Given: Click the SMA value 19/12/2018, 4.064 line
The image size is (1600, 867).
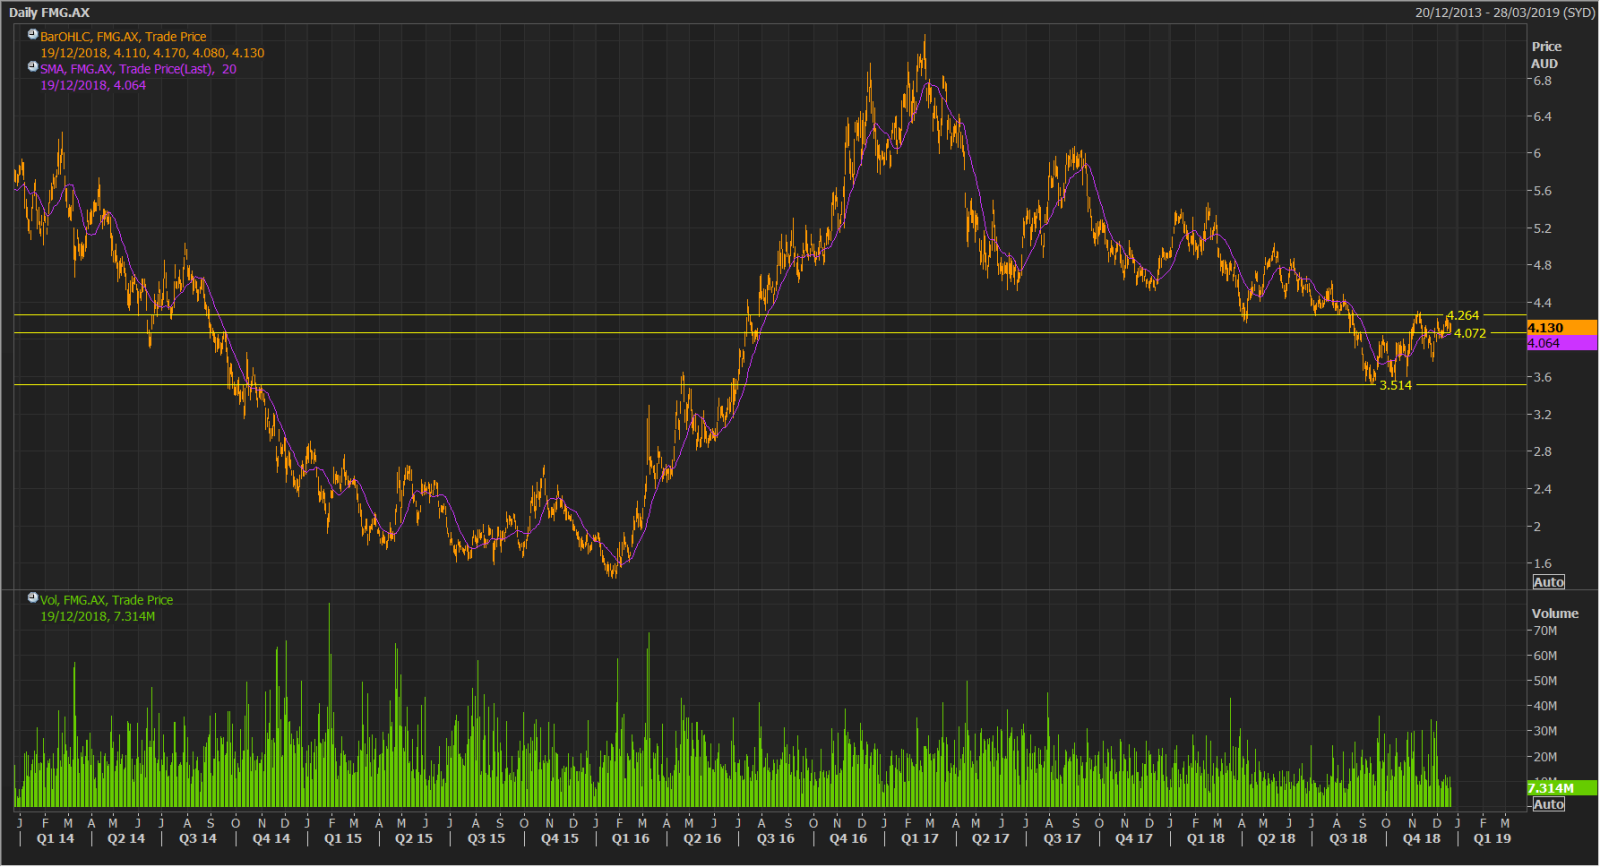Looking at the screenshot, I should tap(93, 85).
